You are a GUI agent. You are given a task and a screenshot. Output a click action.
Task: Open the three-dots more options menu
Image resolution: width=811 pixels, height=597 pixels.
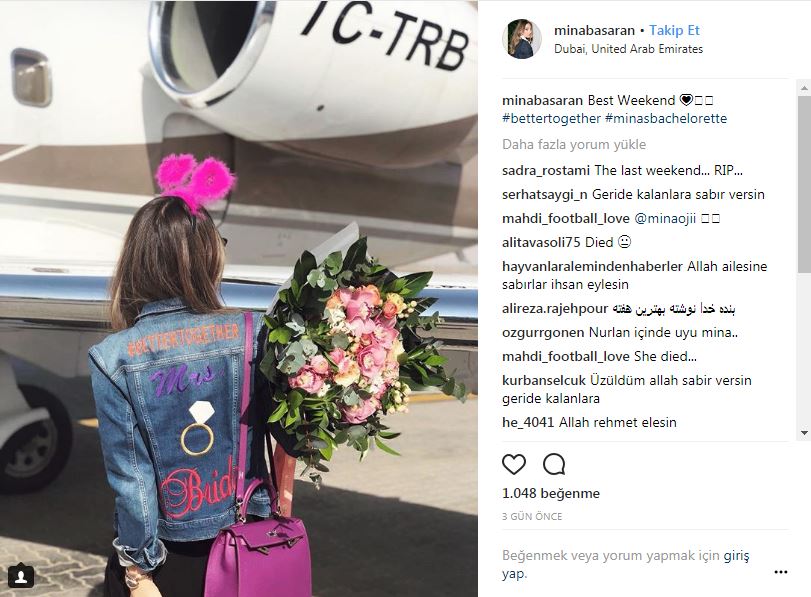[x=780, y=572]
